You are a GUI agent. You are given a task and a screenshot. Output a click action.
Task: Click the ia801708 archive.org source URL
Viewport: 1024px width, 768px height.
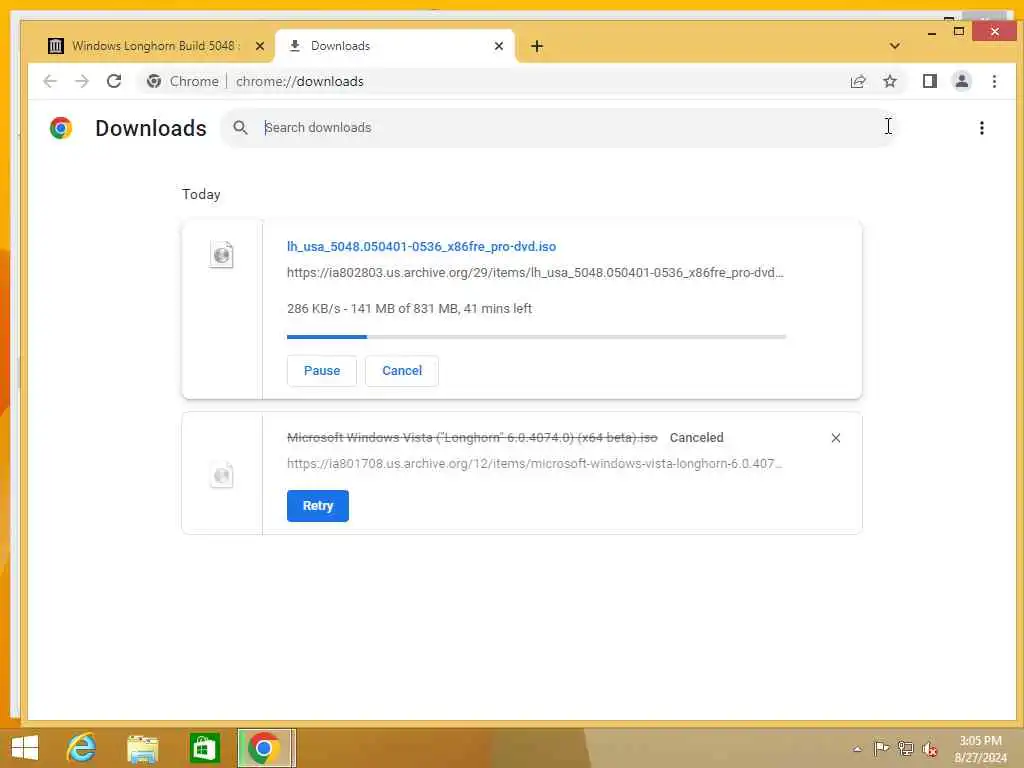point(534,463)
